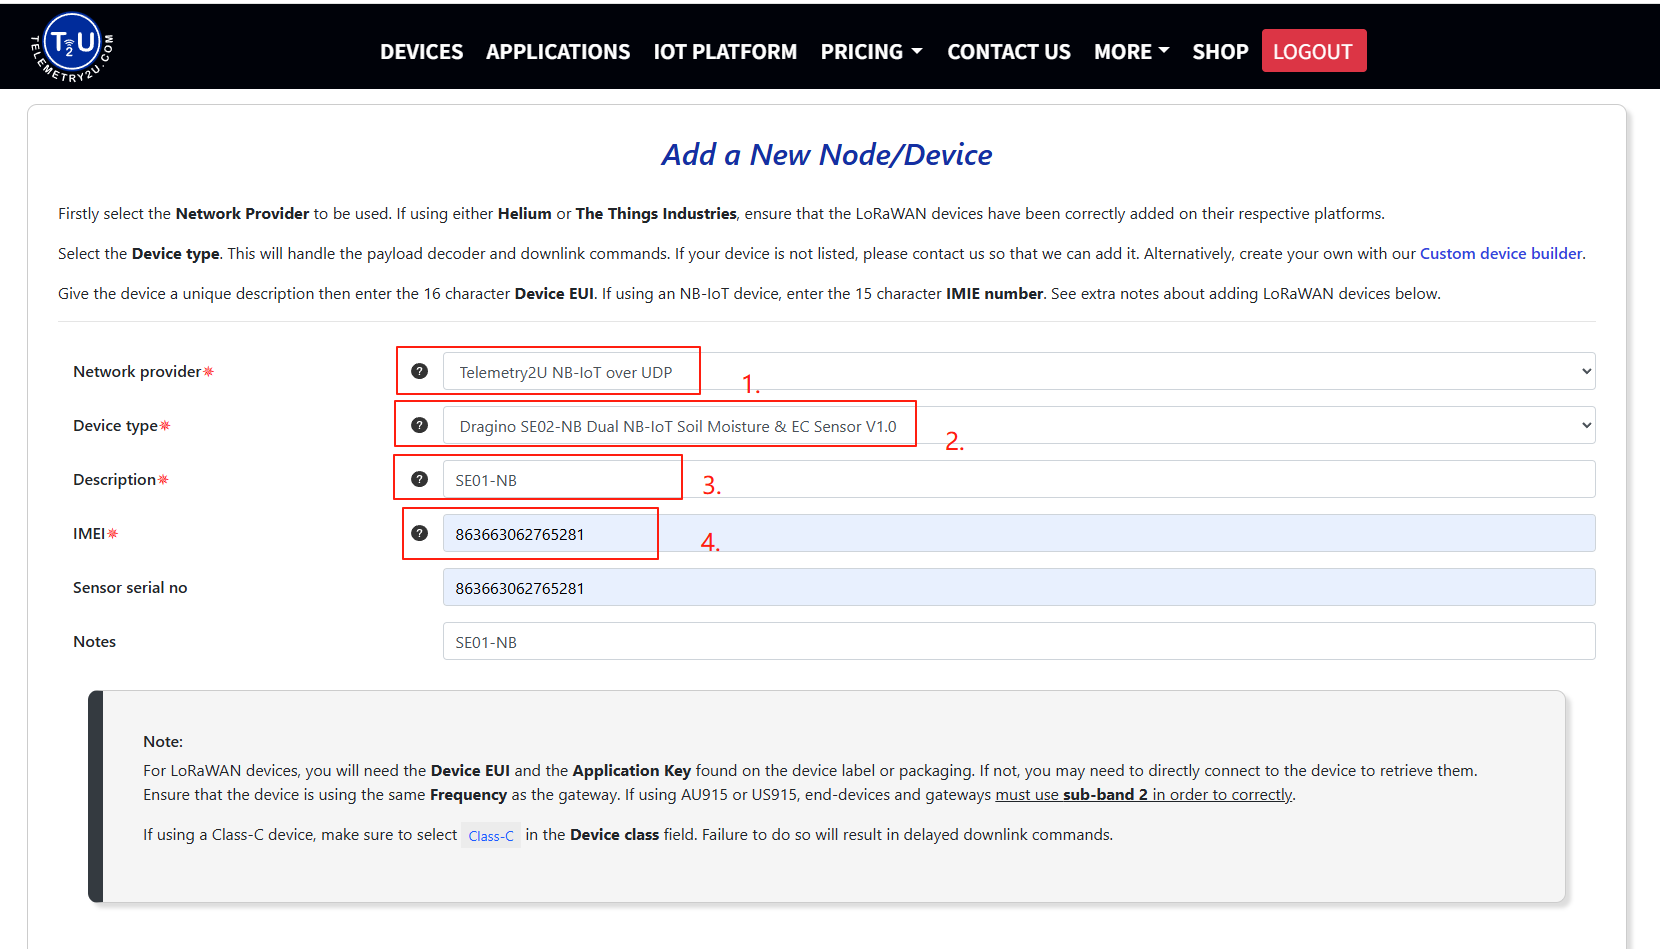1660x949 pixels.
Task: Click the Device type help icon
Action: (420, 425)
